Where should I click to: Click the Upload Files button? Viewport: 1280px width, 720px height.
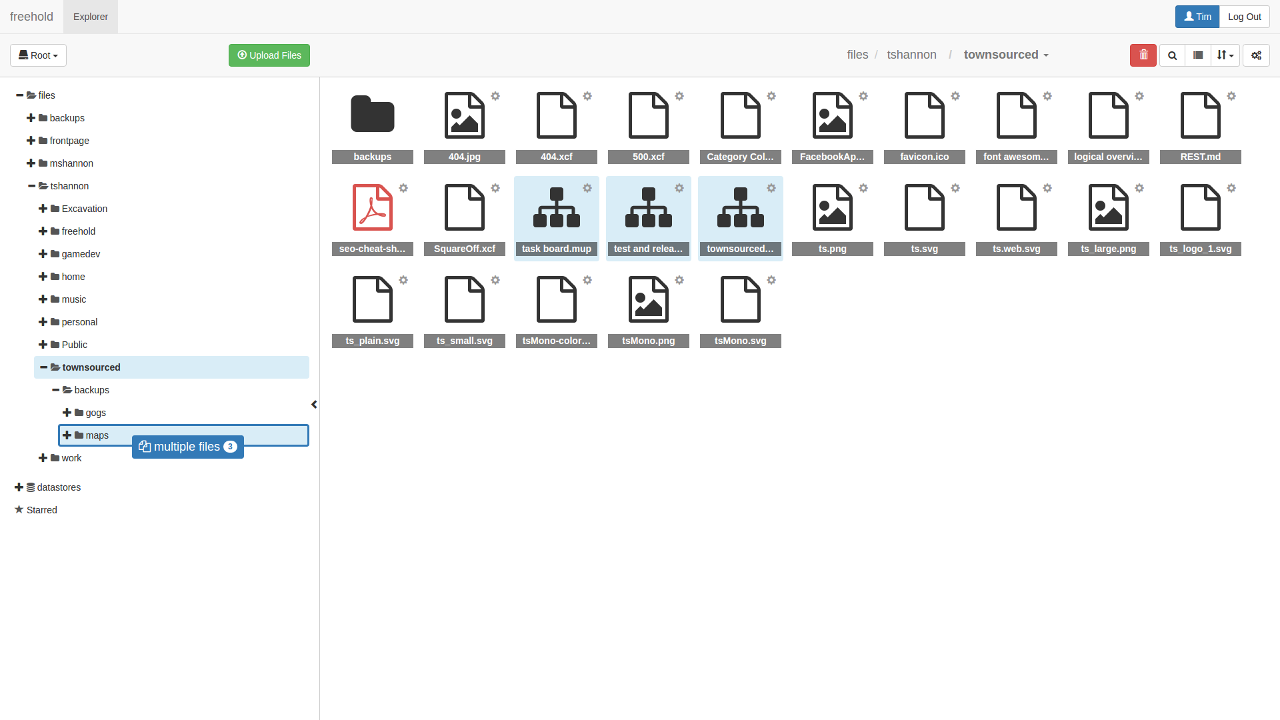pos(269,56)
